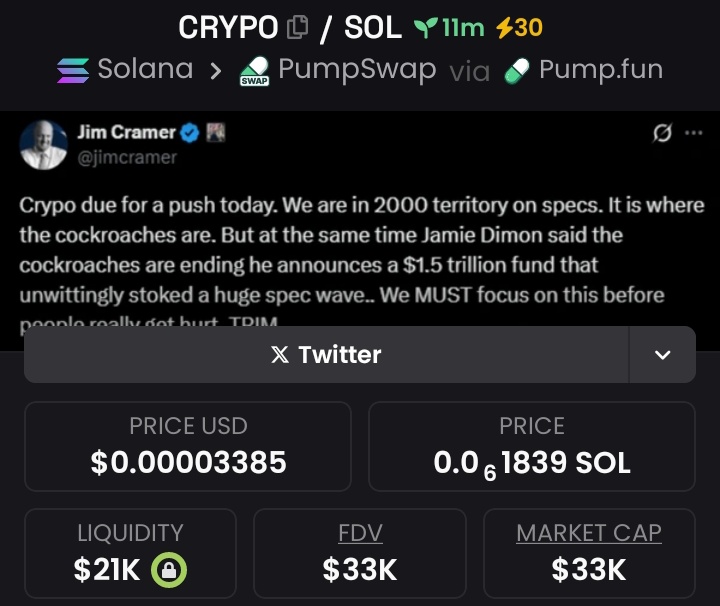Click the green sprout age icon
Image resolution: width=720 pixels, height=606 pixels.
(426, 28)
